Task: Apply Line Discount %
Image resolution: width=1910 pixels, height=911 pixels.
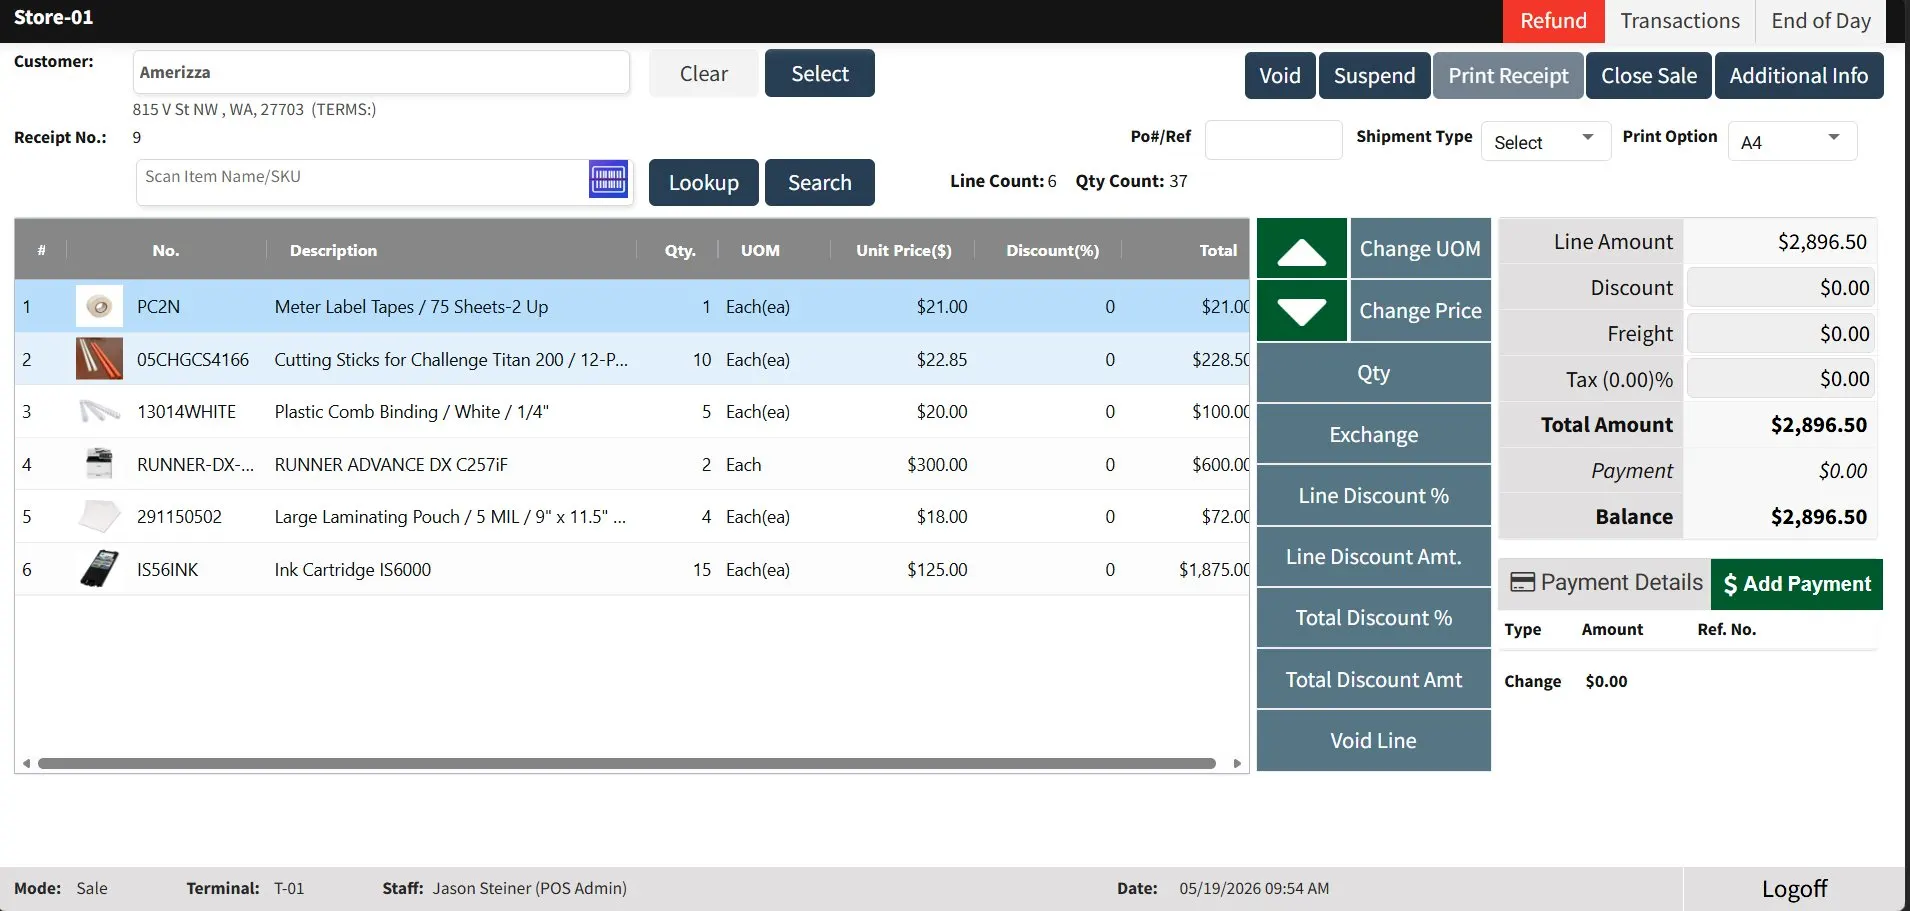Action: click(x=1374, y=495)
